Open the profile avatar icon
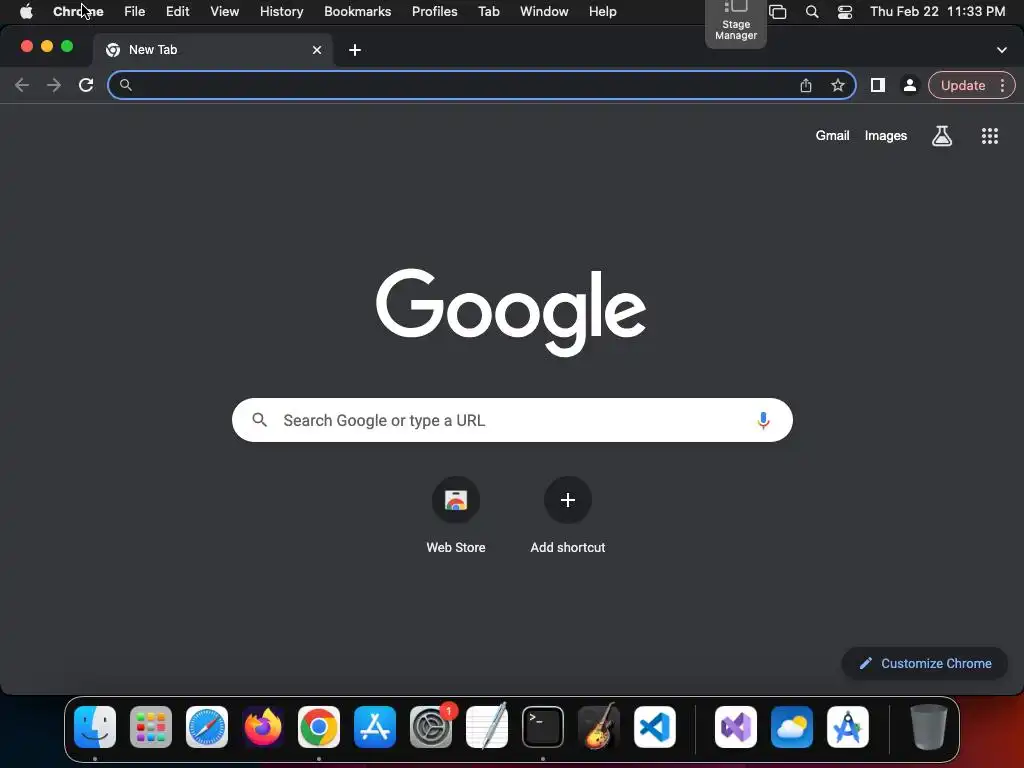Screen dimensions: 1024x768 pyautogui.click(x=910, y=85)
